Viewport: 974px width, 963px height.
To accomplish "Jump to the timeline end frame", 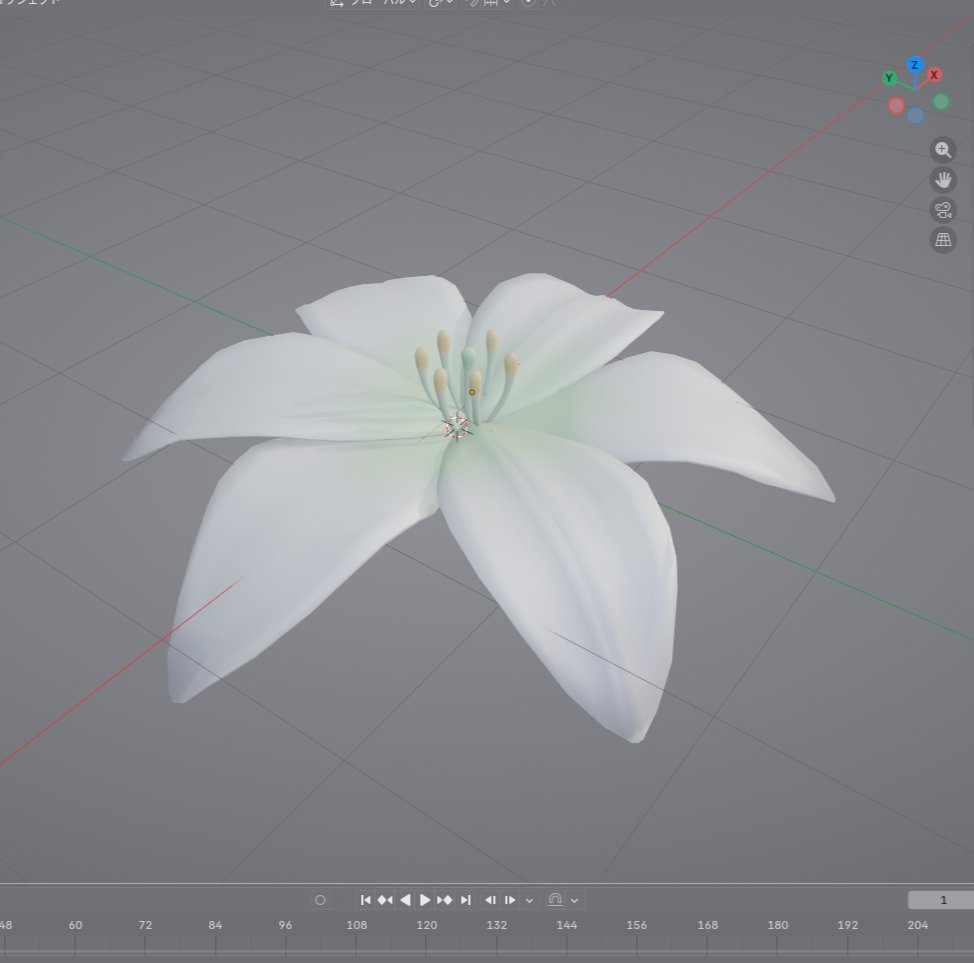I will coord(465,900).
